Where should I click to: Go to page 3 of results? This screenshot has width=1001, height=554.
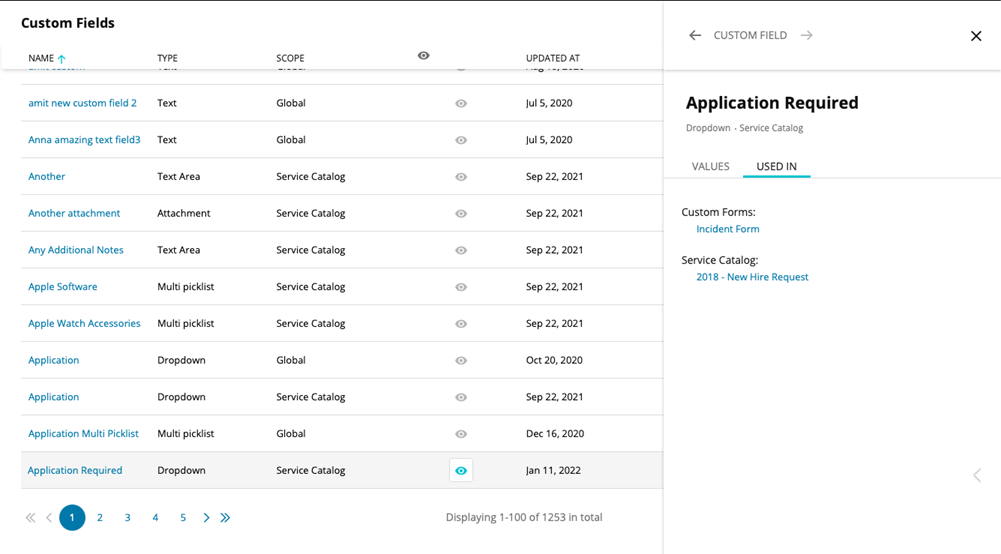click(127, 518)
